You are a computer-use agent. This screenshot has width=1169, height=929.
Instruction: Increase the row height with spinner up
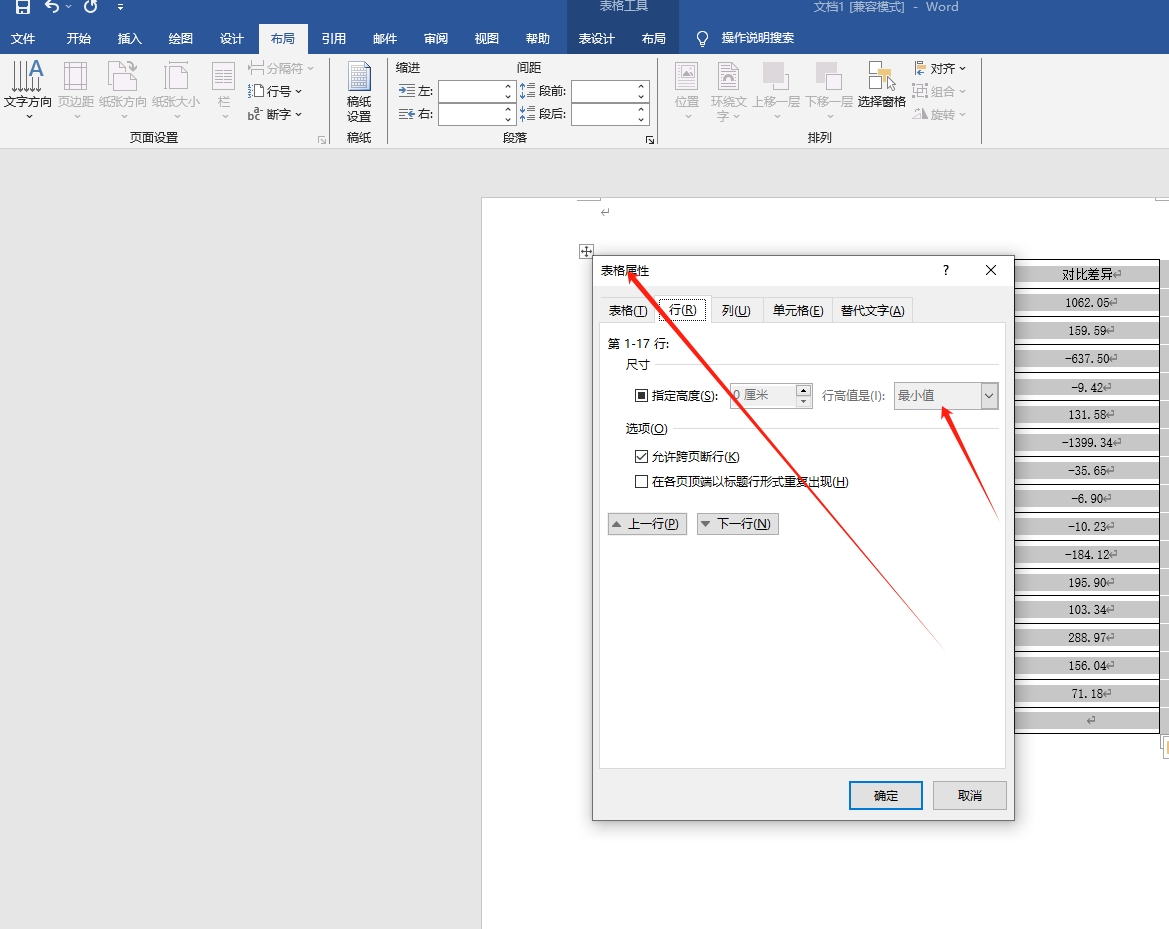803,390
